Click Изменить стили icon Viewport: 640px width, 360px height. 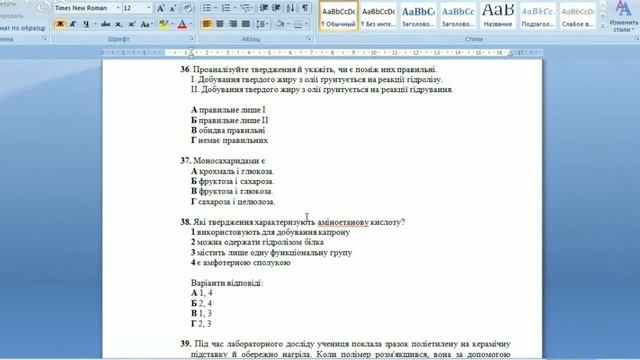(623, 16)
